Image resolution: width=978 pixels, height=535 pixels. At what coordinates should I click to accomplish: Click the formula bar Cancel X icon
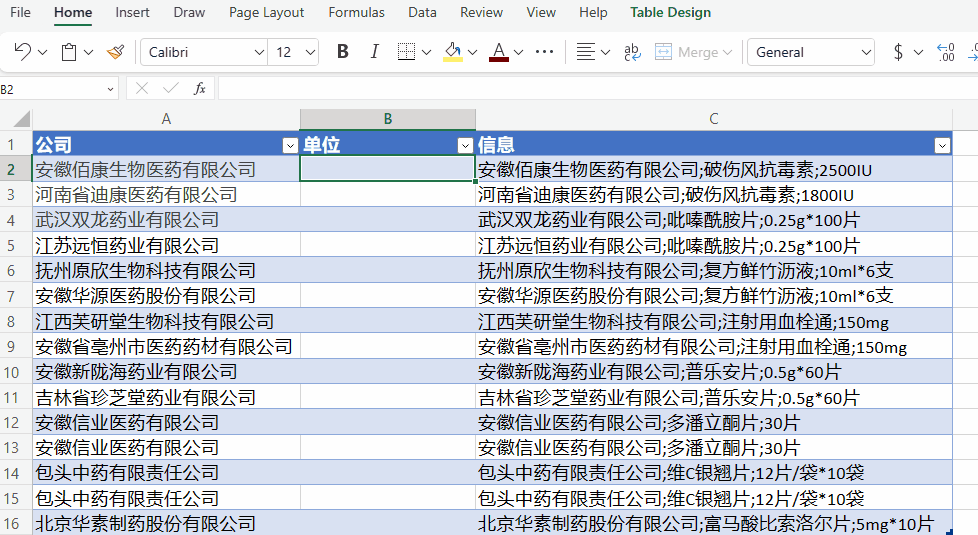142,89
